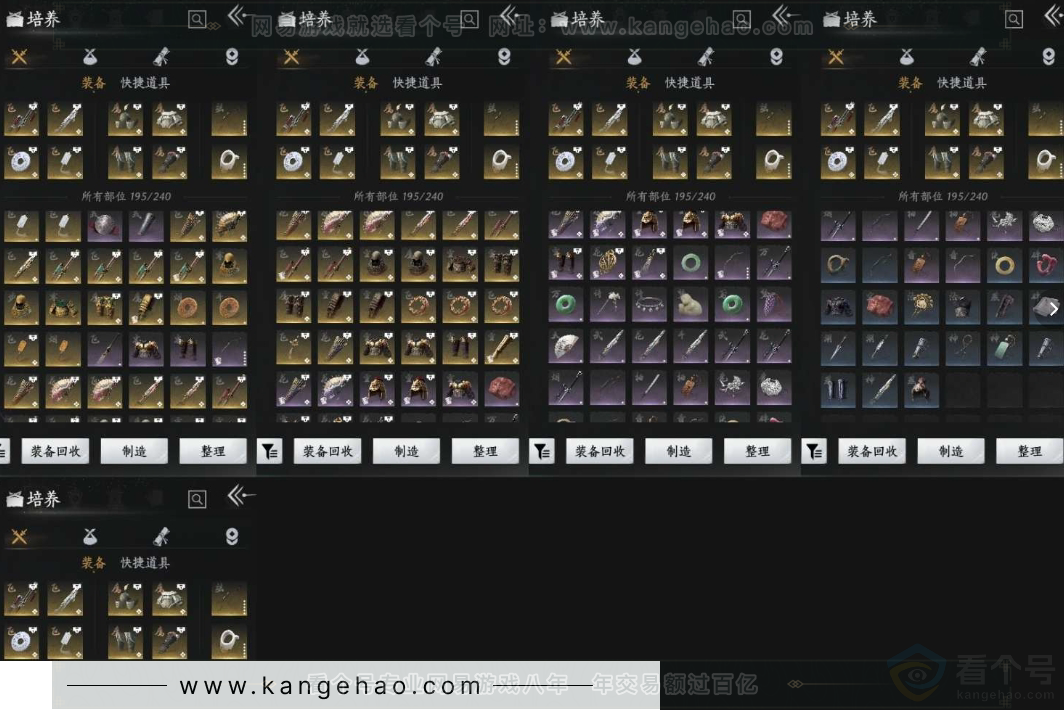
Task: Click 装备回收 in the fourth panel
Action: click(872, 451)
